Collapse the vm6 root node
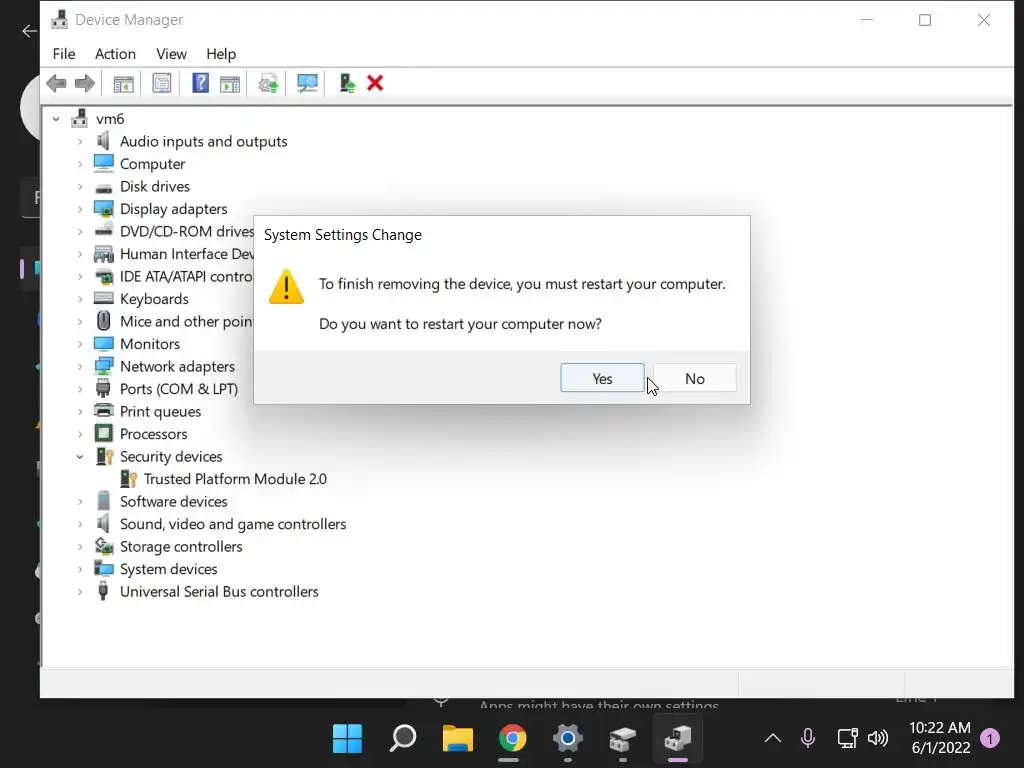Image resolution: width=1024 pixels, height=768 pixels. [x=56, y=119]
